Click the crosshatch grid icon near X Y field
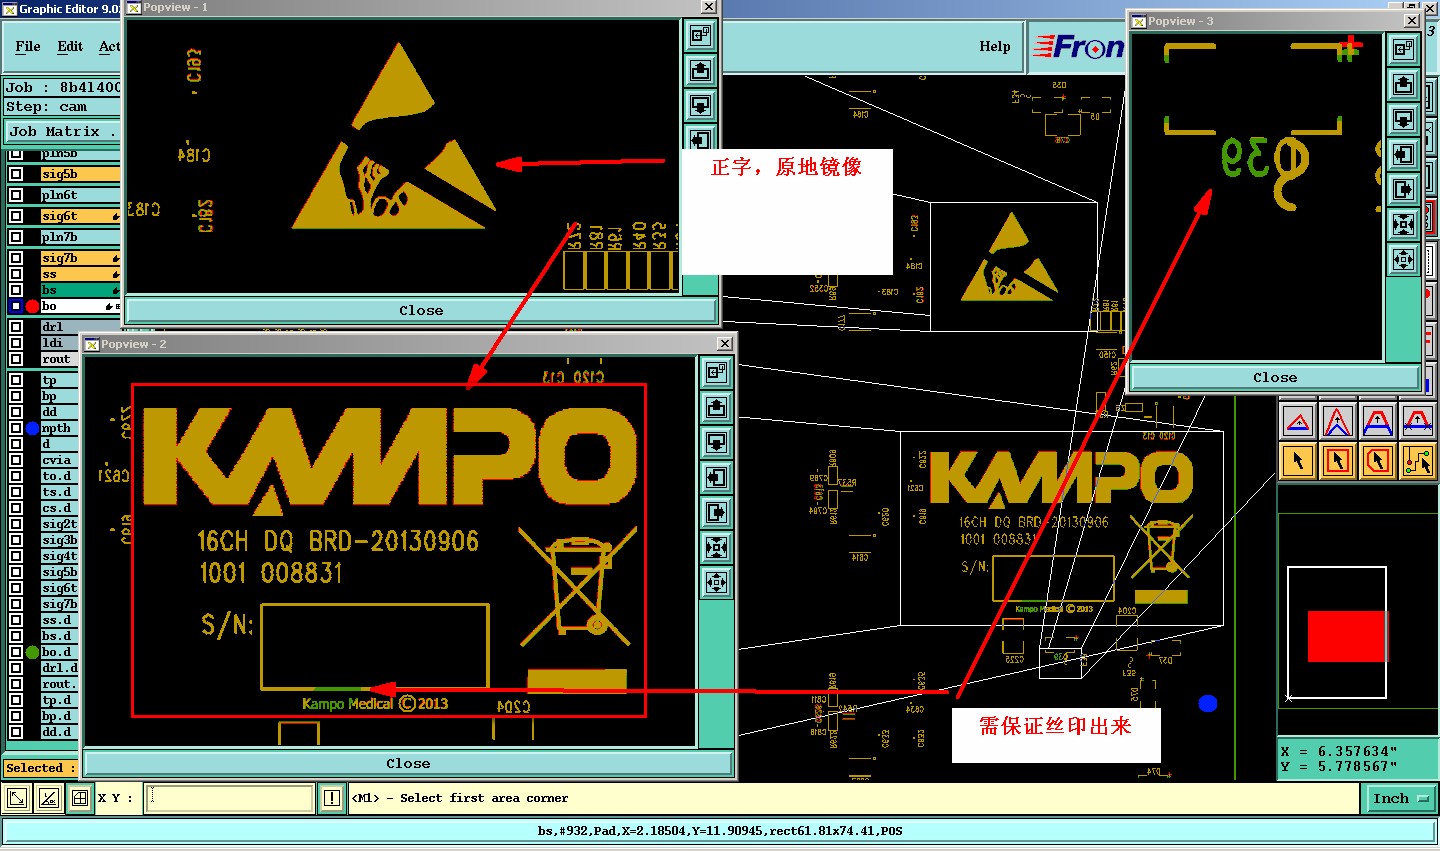 coord(80,798)
